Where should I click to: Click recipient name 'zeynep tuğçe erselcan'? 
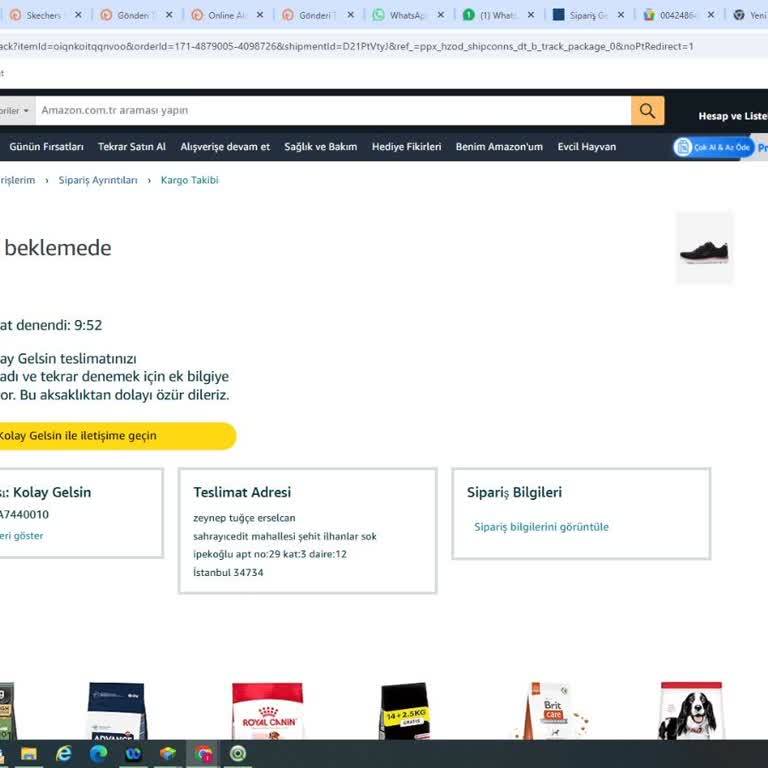[244, 518]
